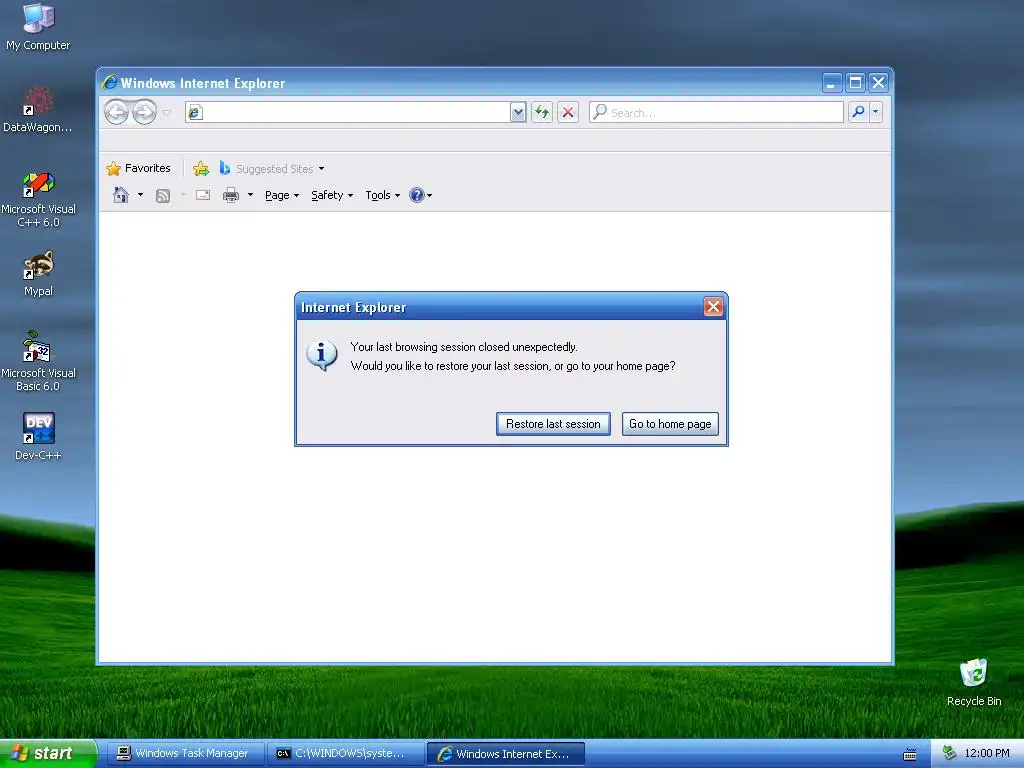Click the Restore last session button
The width and height of the screenshot is (1024, 768).
tap(553, 424)
